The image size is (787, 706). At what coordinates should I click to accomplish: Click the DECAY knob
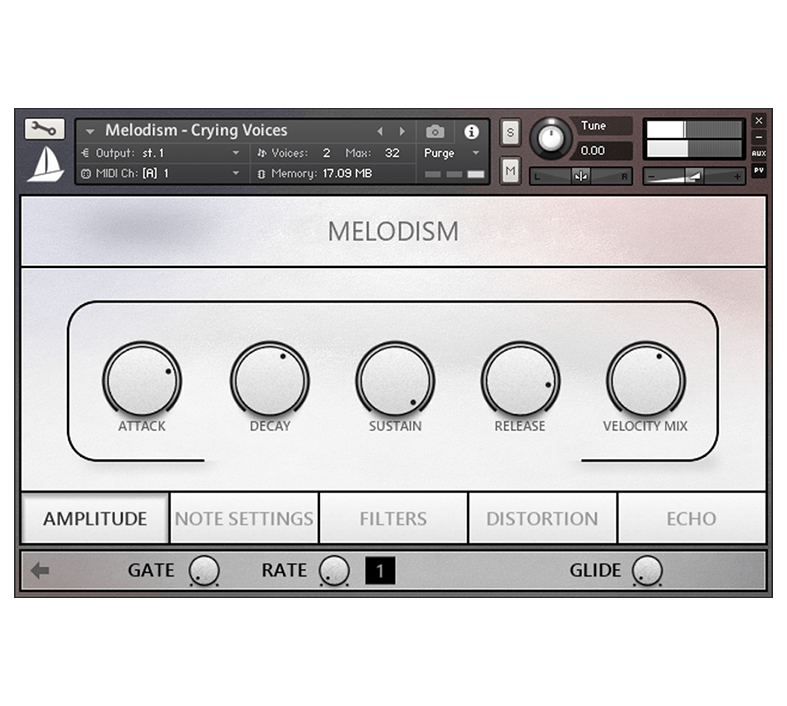click(270, 380)
